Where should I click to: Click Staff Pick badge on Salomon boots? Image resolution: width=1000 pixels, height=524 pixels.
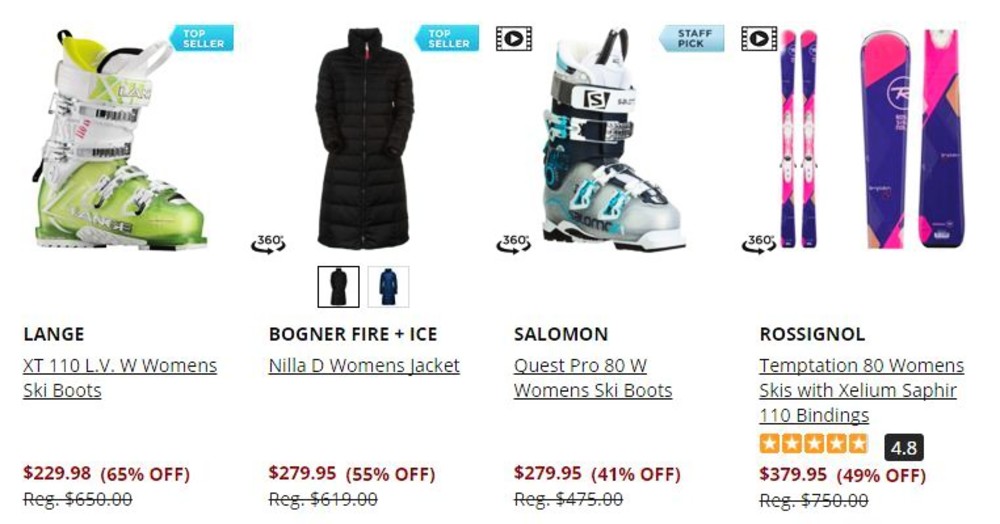click(692, 38)
